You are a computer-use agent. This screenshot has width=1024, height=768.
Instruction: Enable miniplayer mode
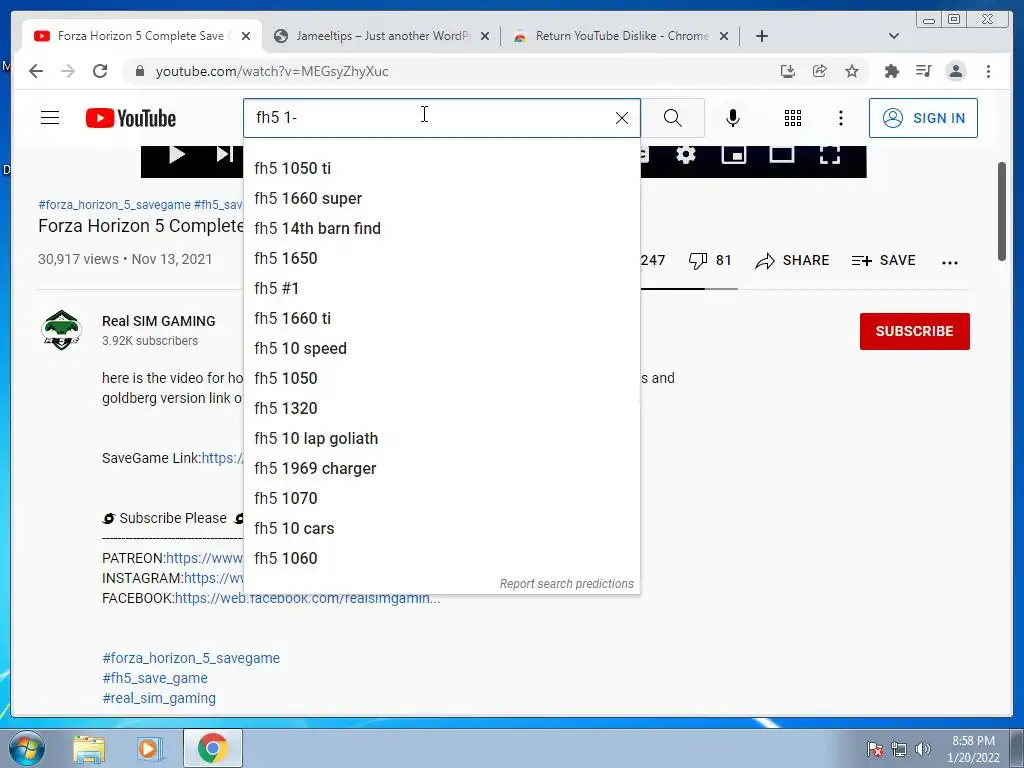click(x=734, y=155)
